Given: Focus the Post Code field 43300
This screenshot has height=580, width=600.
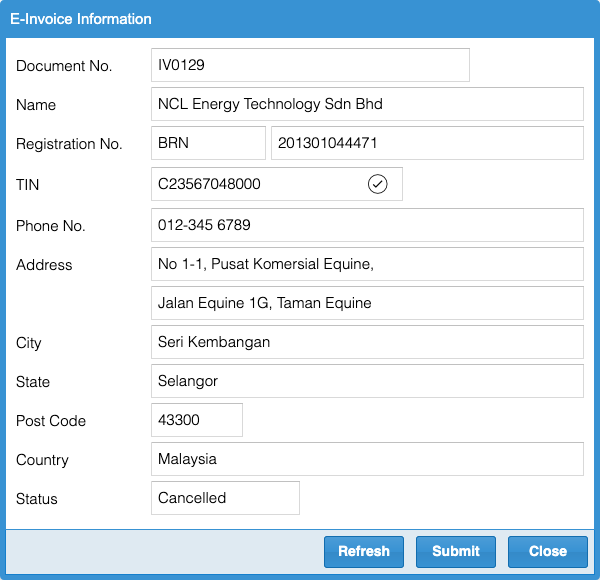Looking at the screenshot, I should click(197, 420).
